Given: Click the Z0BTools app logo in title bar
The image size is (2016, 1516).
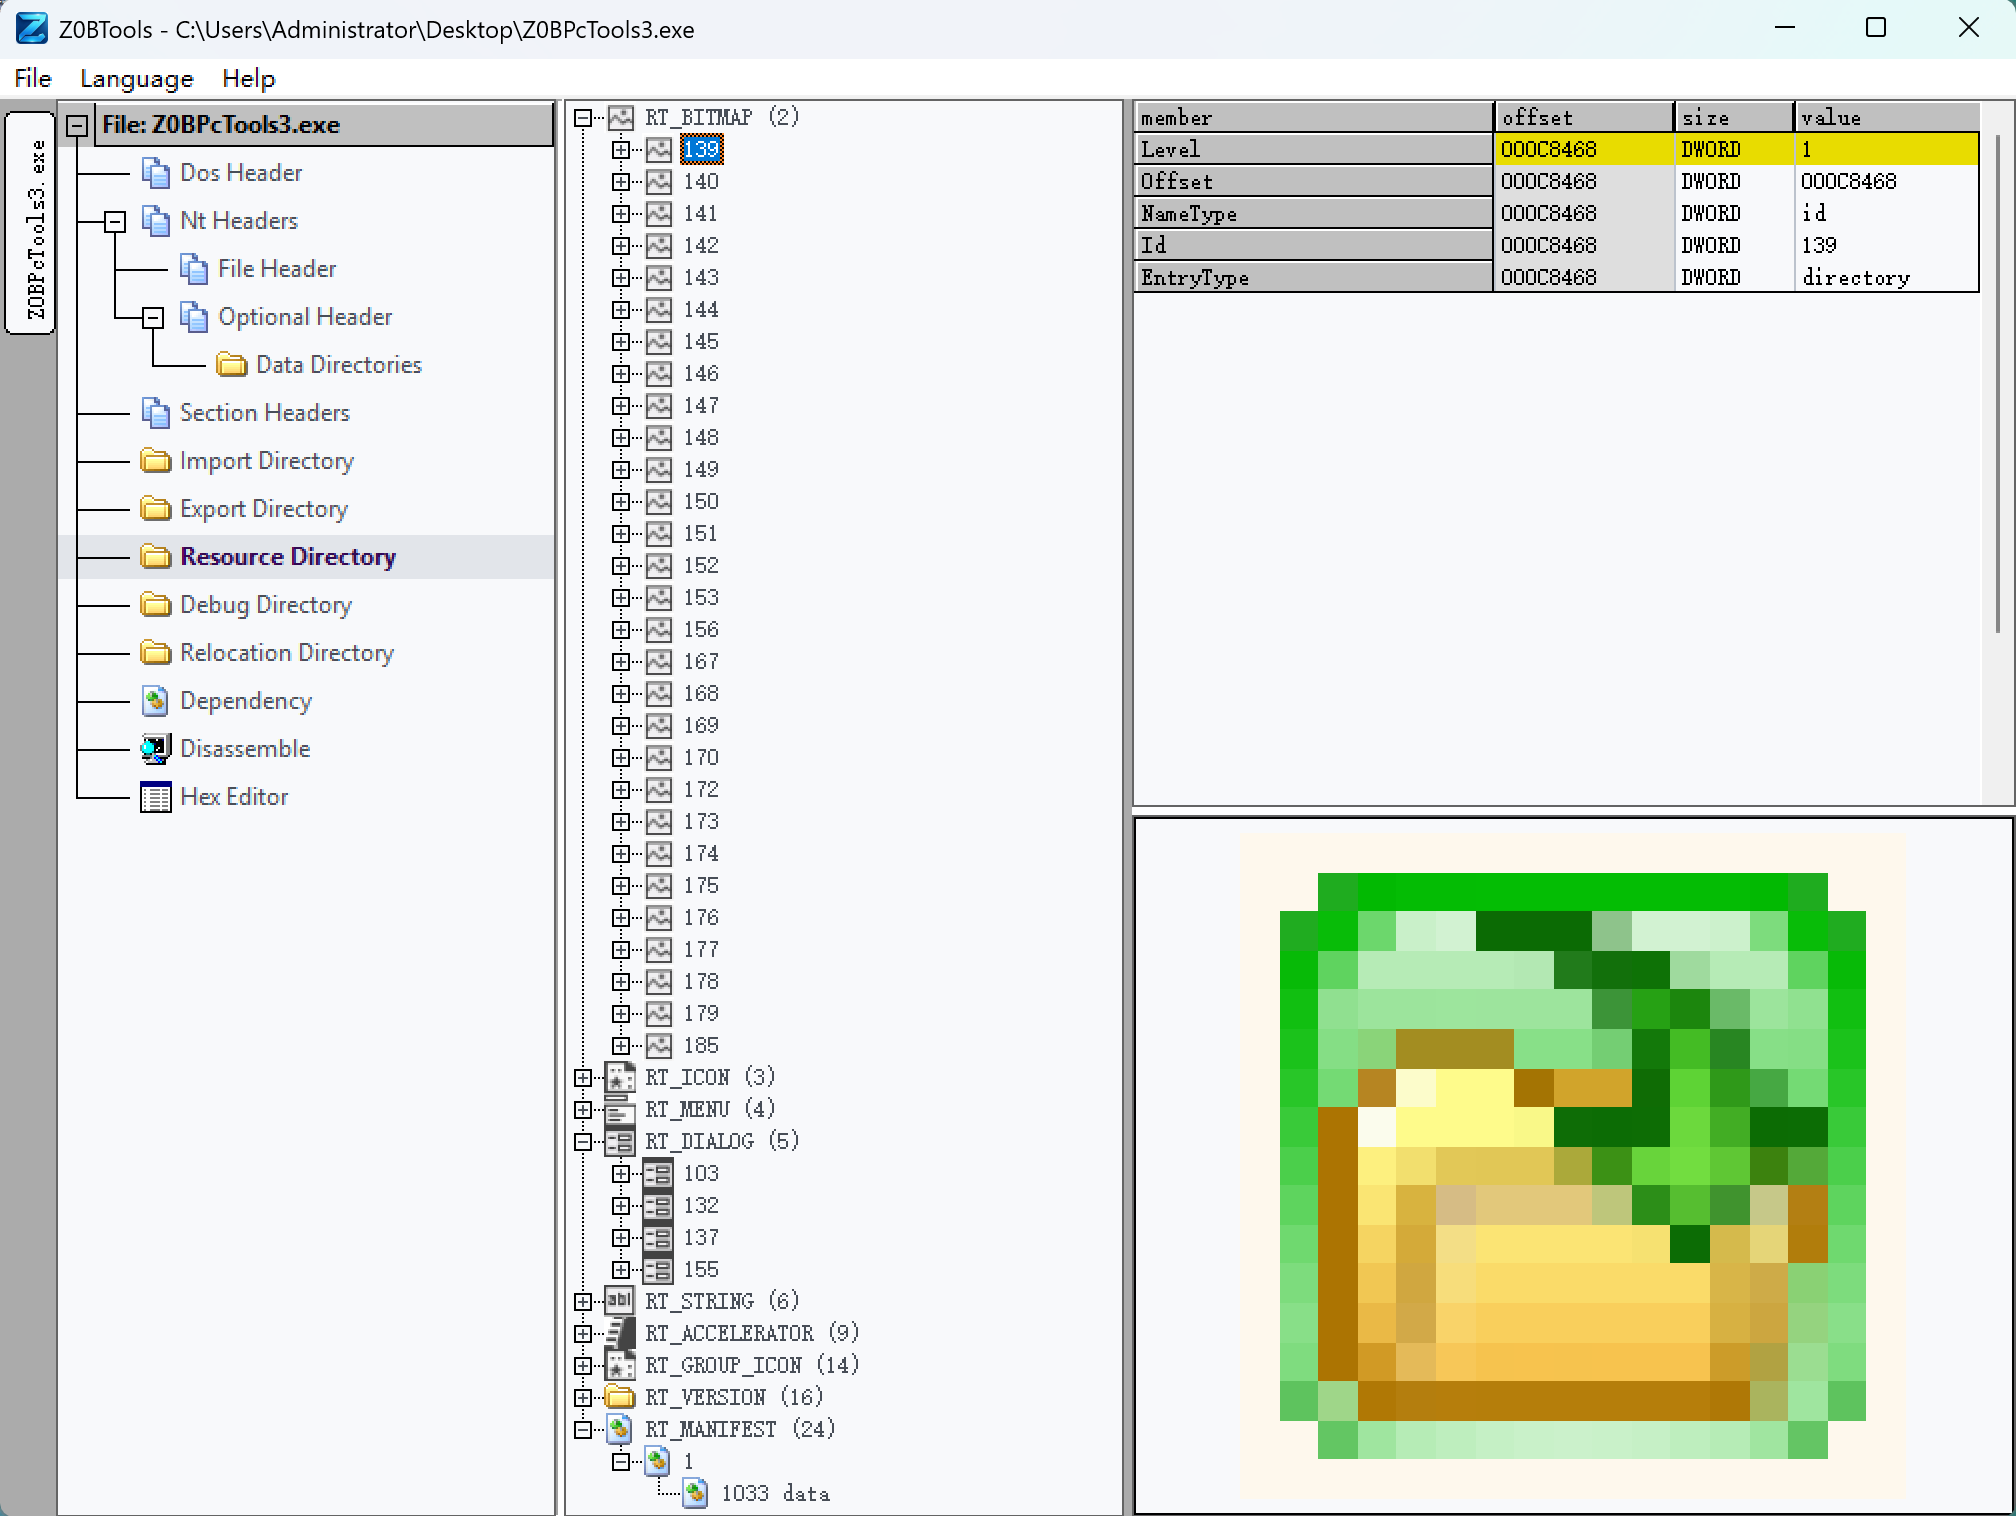Looking at the screenshot, I should 32,28.
